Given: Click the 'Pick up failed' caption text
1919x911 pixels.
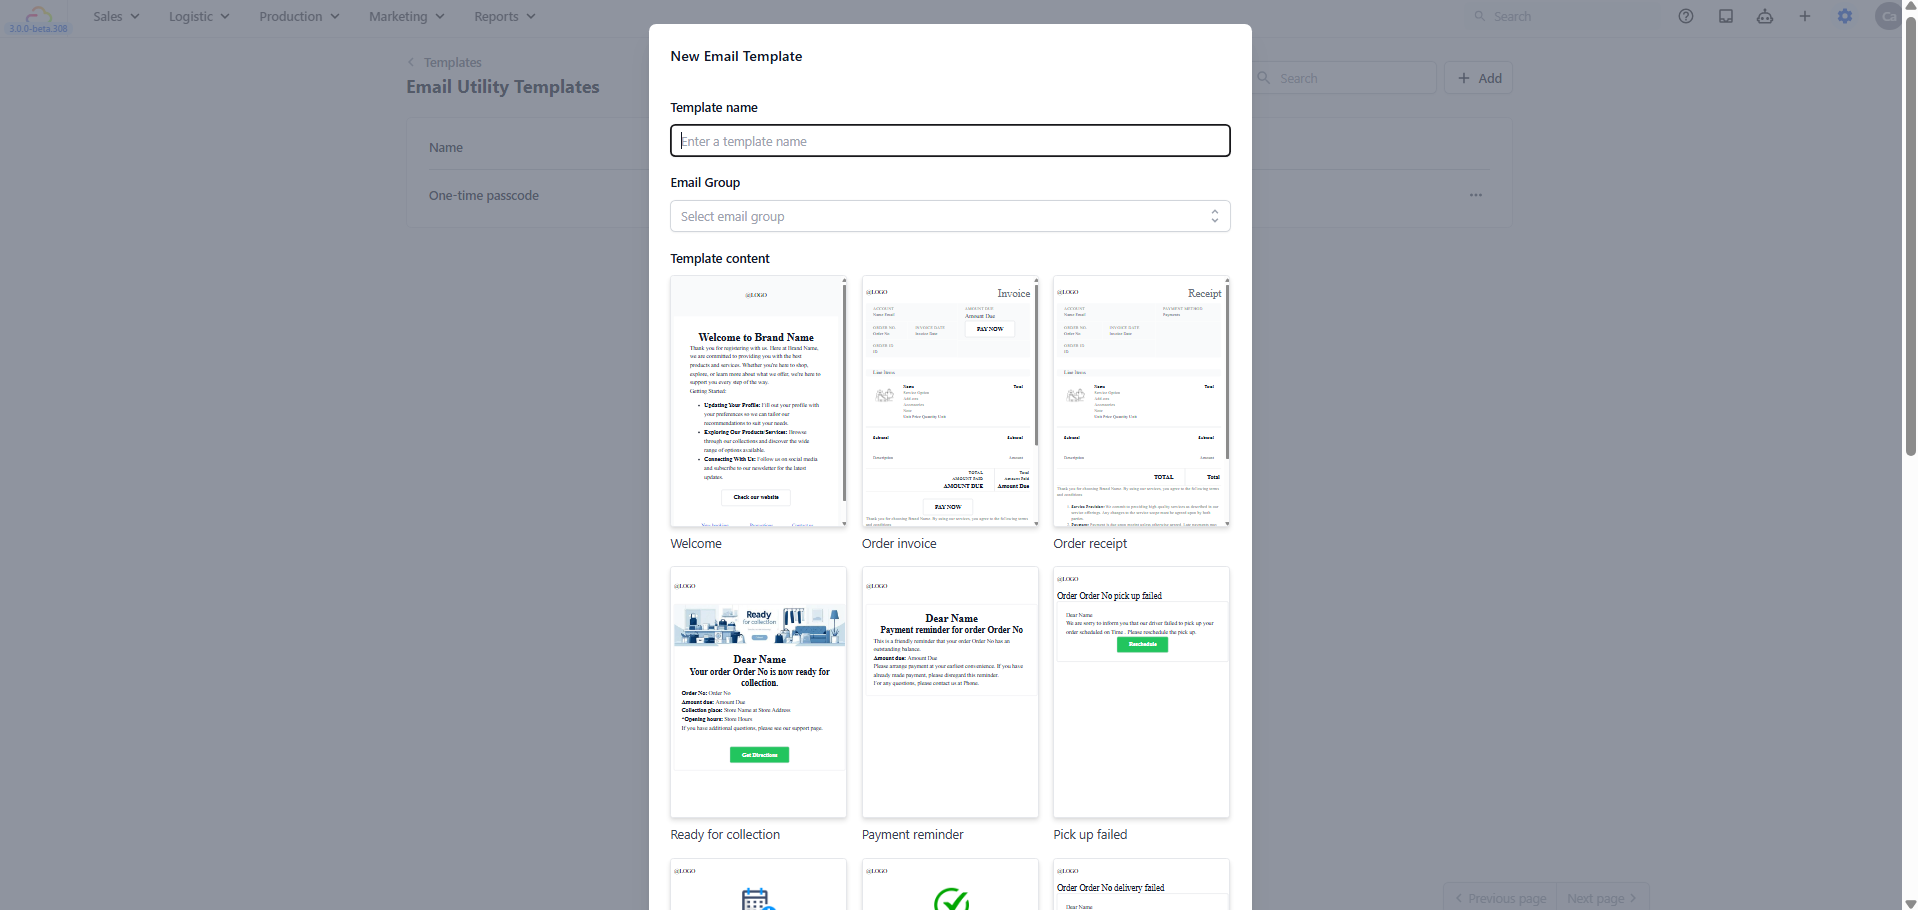Looking at the screenshot, I should pyautogui.click(x=1090, y=835).
